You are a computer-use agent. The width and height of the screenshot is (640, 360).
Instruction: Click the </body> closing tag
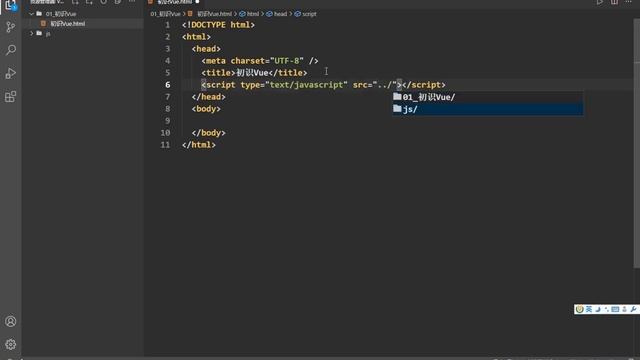coord(209,133)
